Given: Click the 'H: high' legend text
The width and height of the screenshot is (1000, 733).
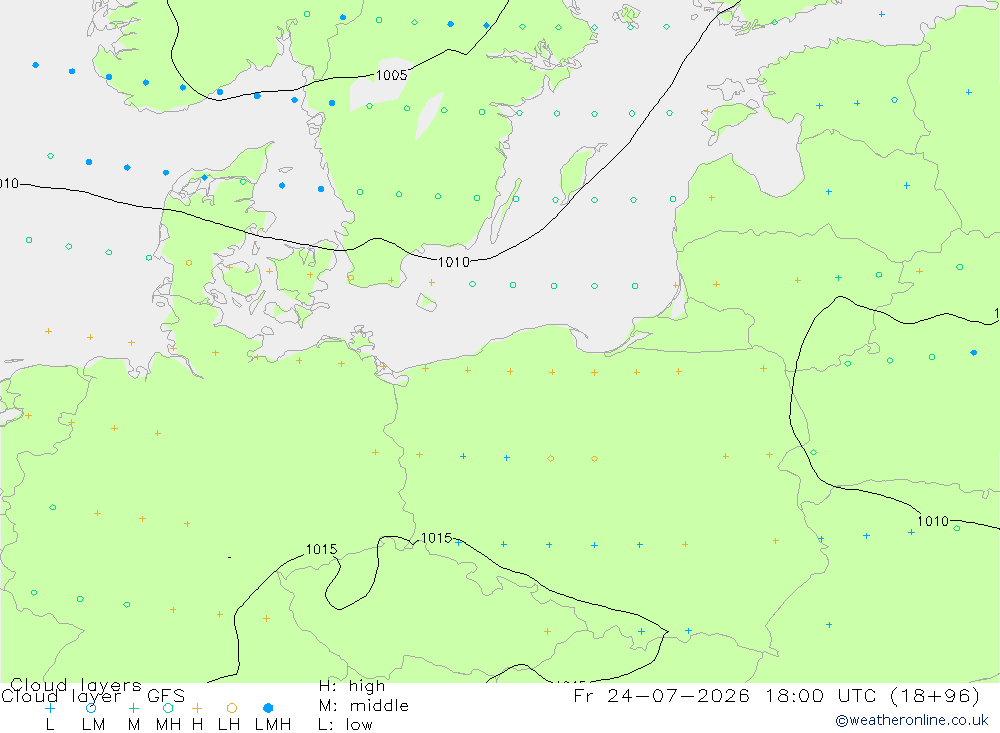Looking at the screenshot, I should tap(352, 686).
